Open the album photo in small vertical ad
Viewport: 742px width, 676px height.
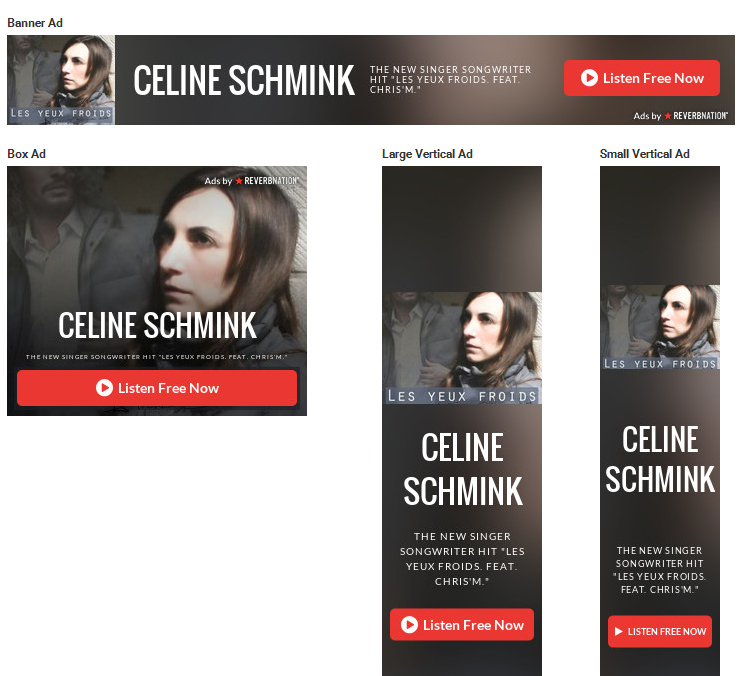pos(660,327)
